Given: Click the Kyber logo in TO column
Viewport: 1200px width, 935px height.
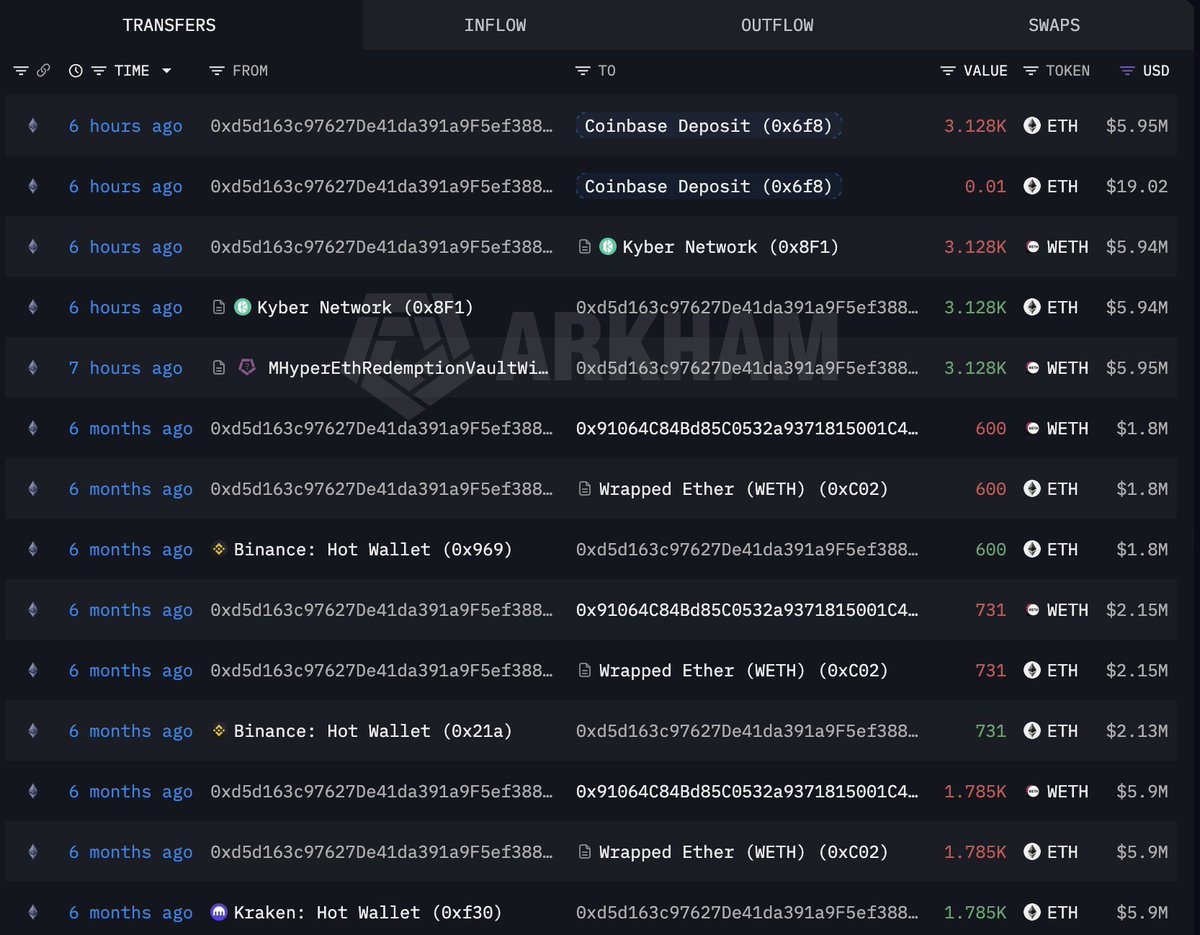Looking at the screenshot, I should pos(608,247).
